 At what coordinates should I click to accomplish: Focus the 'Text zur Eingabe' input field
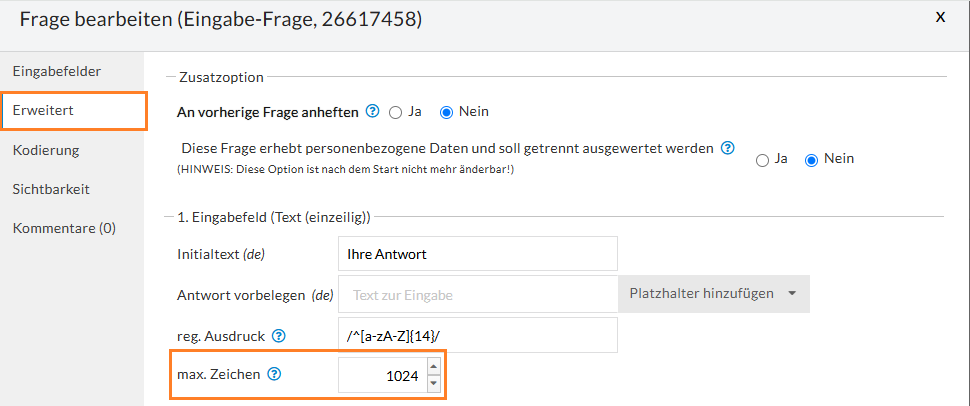click(x=477, y=294)
